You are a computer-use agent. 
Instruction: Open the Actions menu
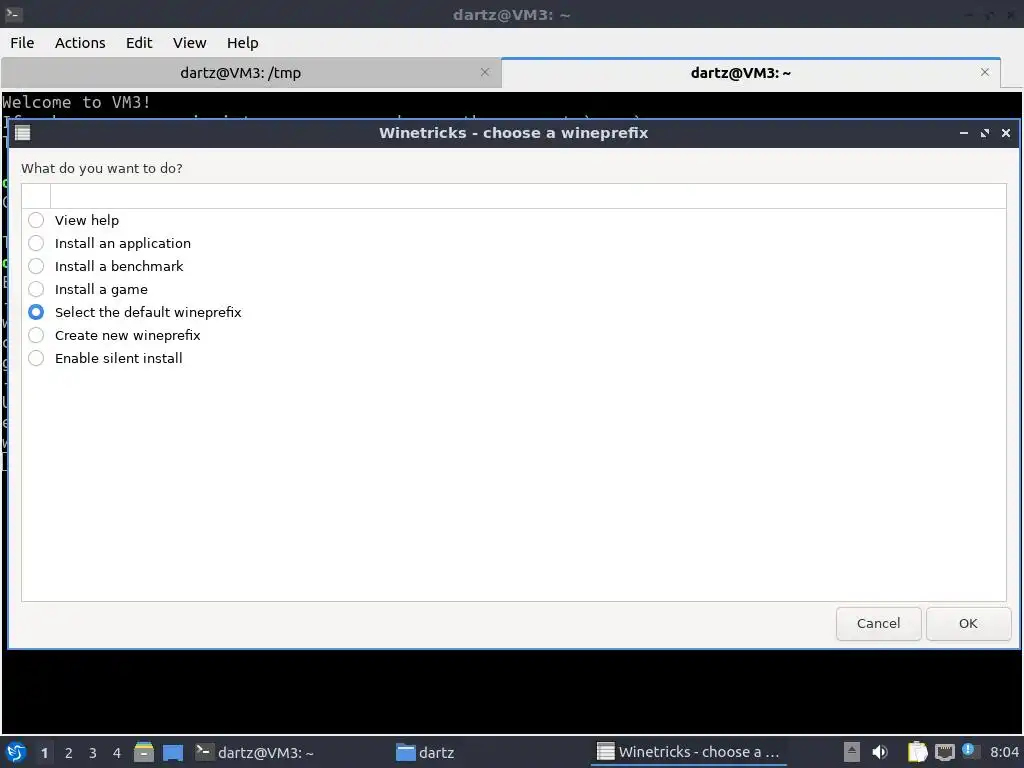pos(80,42)
